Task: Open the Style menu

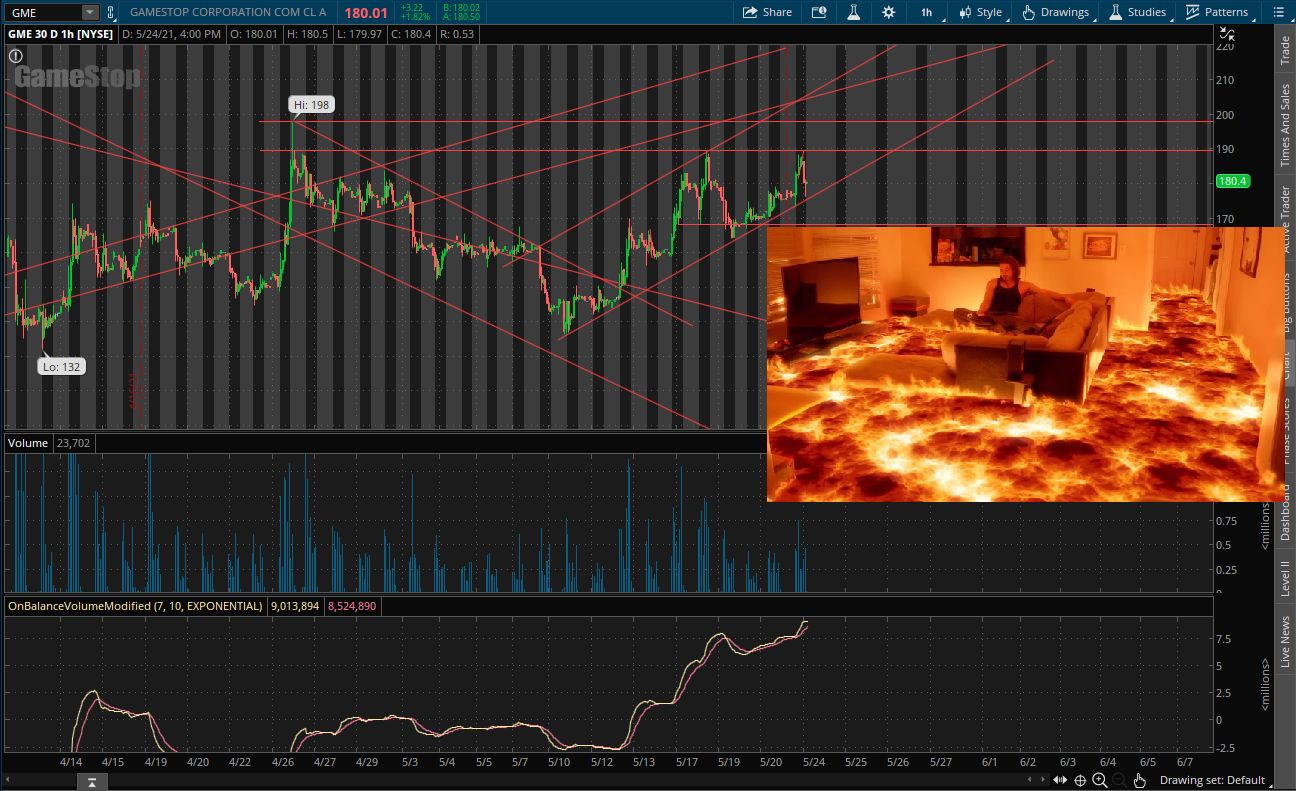Action: [979, 12]
